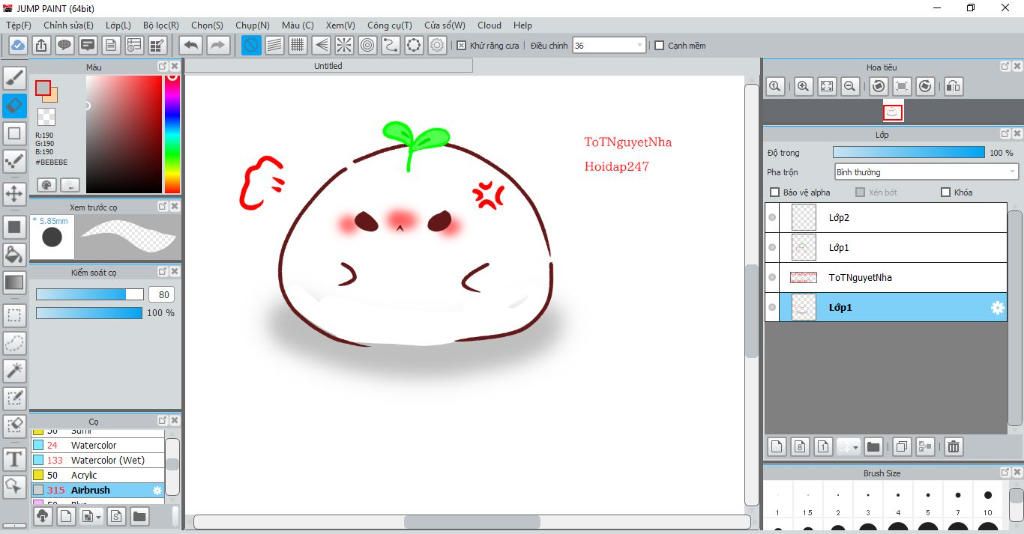This screenshot has width=1024, height=534.
Task: Select the Brush tool
Action: (x=14, y=78)
